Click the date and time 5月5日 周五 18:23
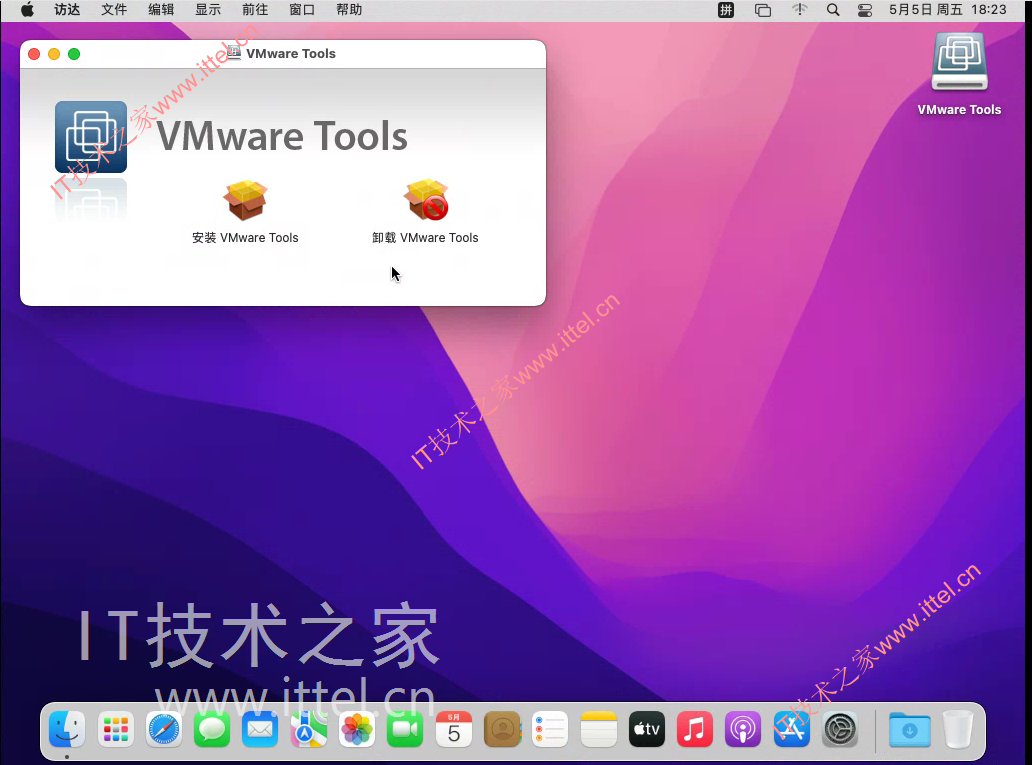 (x=948, y=10)
